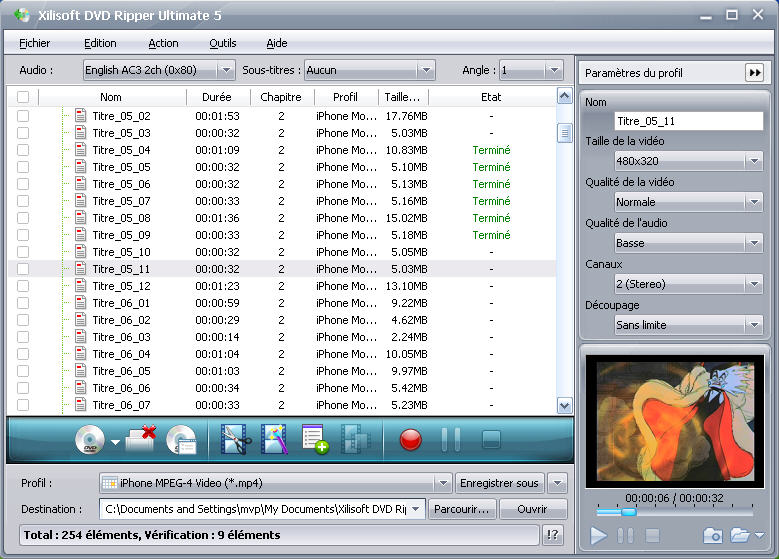Open the Edition menu
779x559 pixels.
point(100,43)
